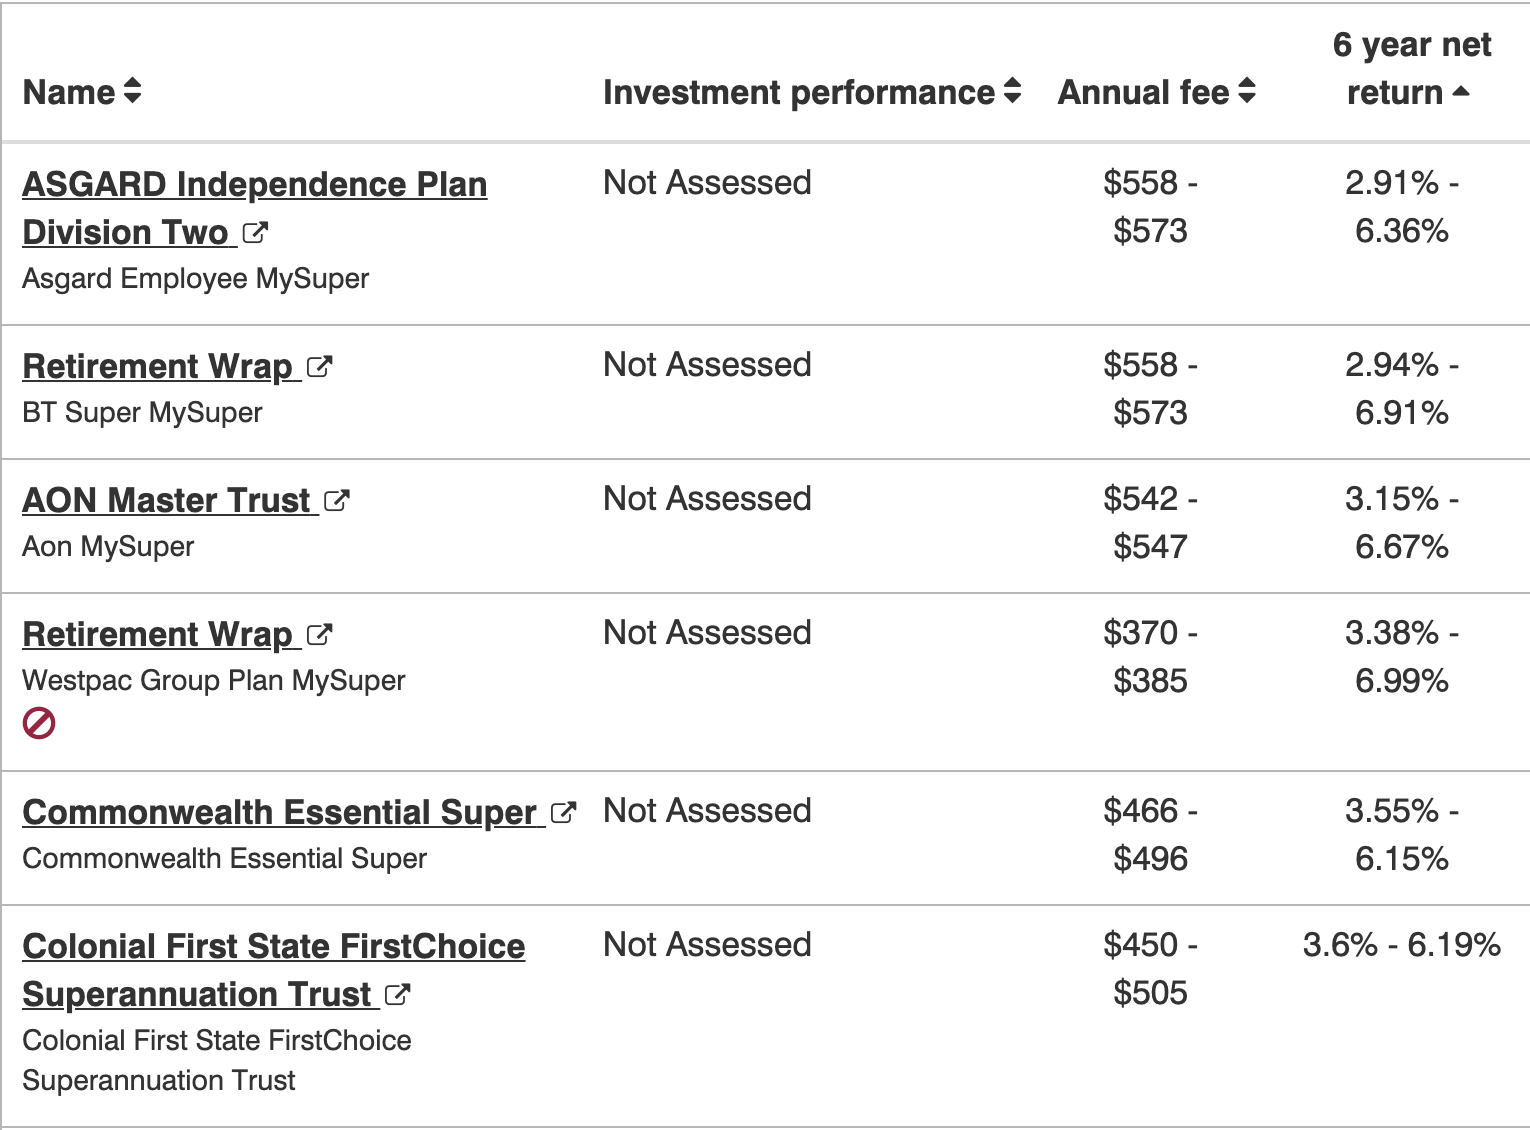Screen dimensions: 1530x1130
Task: Click 3.6% - 6.19% return cell
Action: click(1401, 945)
